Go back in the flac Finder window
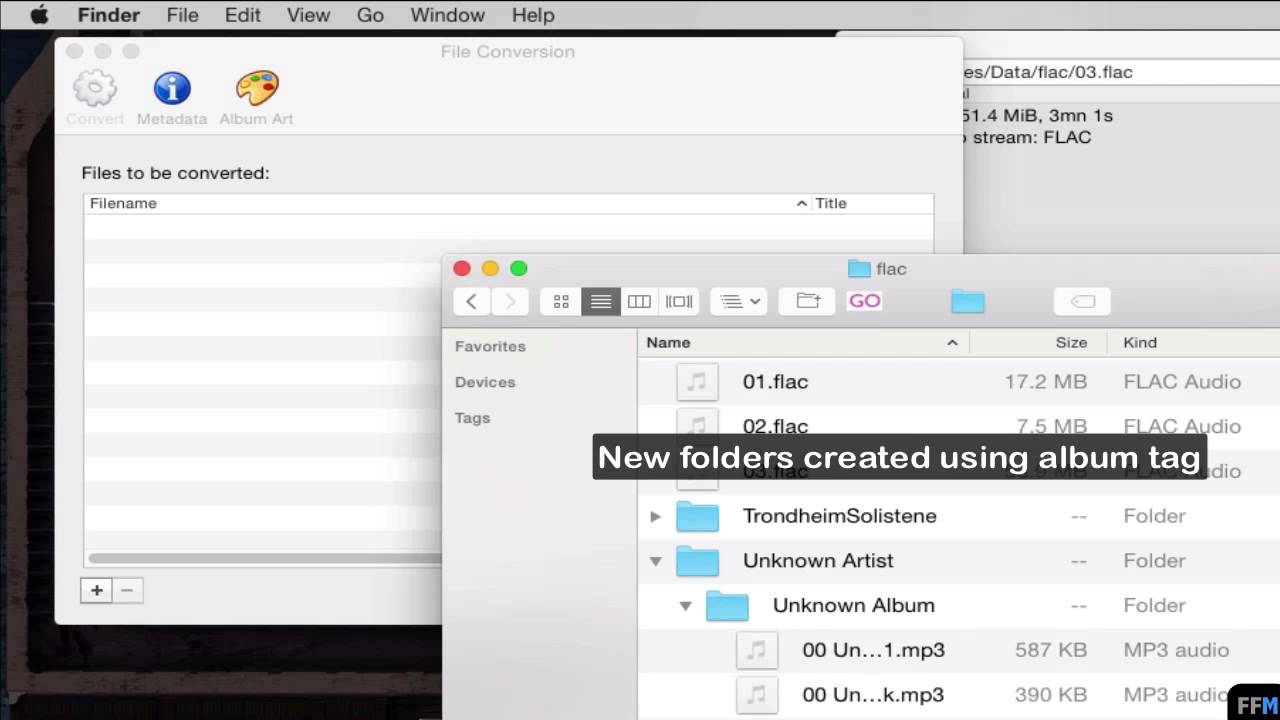Screen dimensions: 1280x720 (471, 301)
